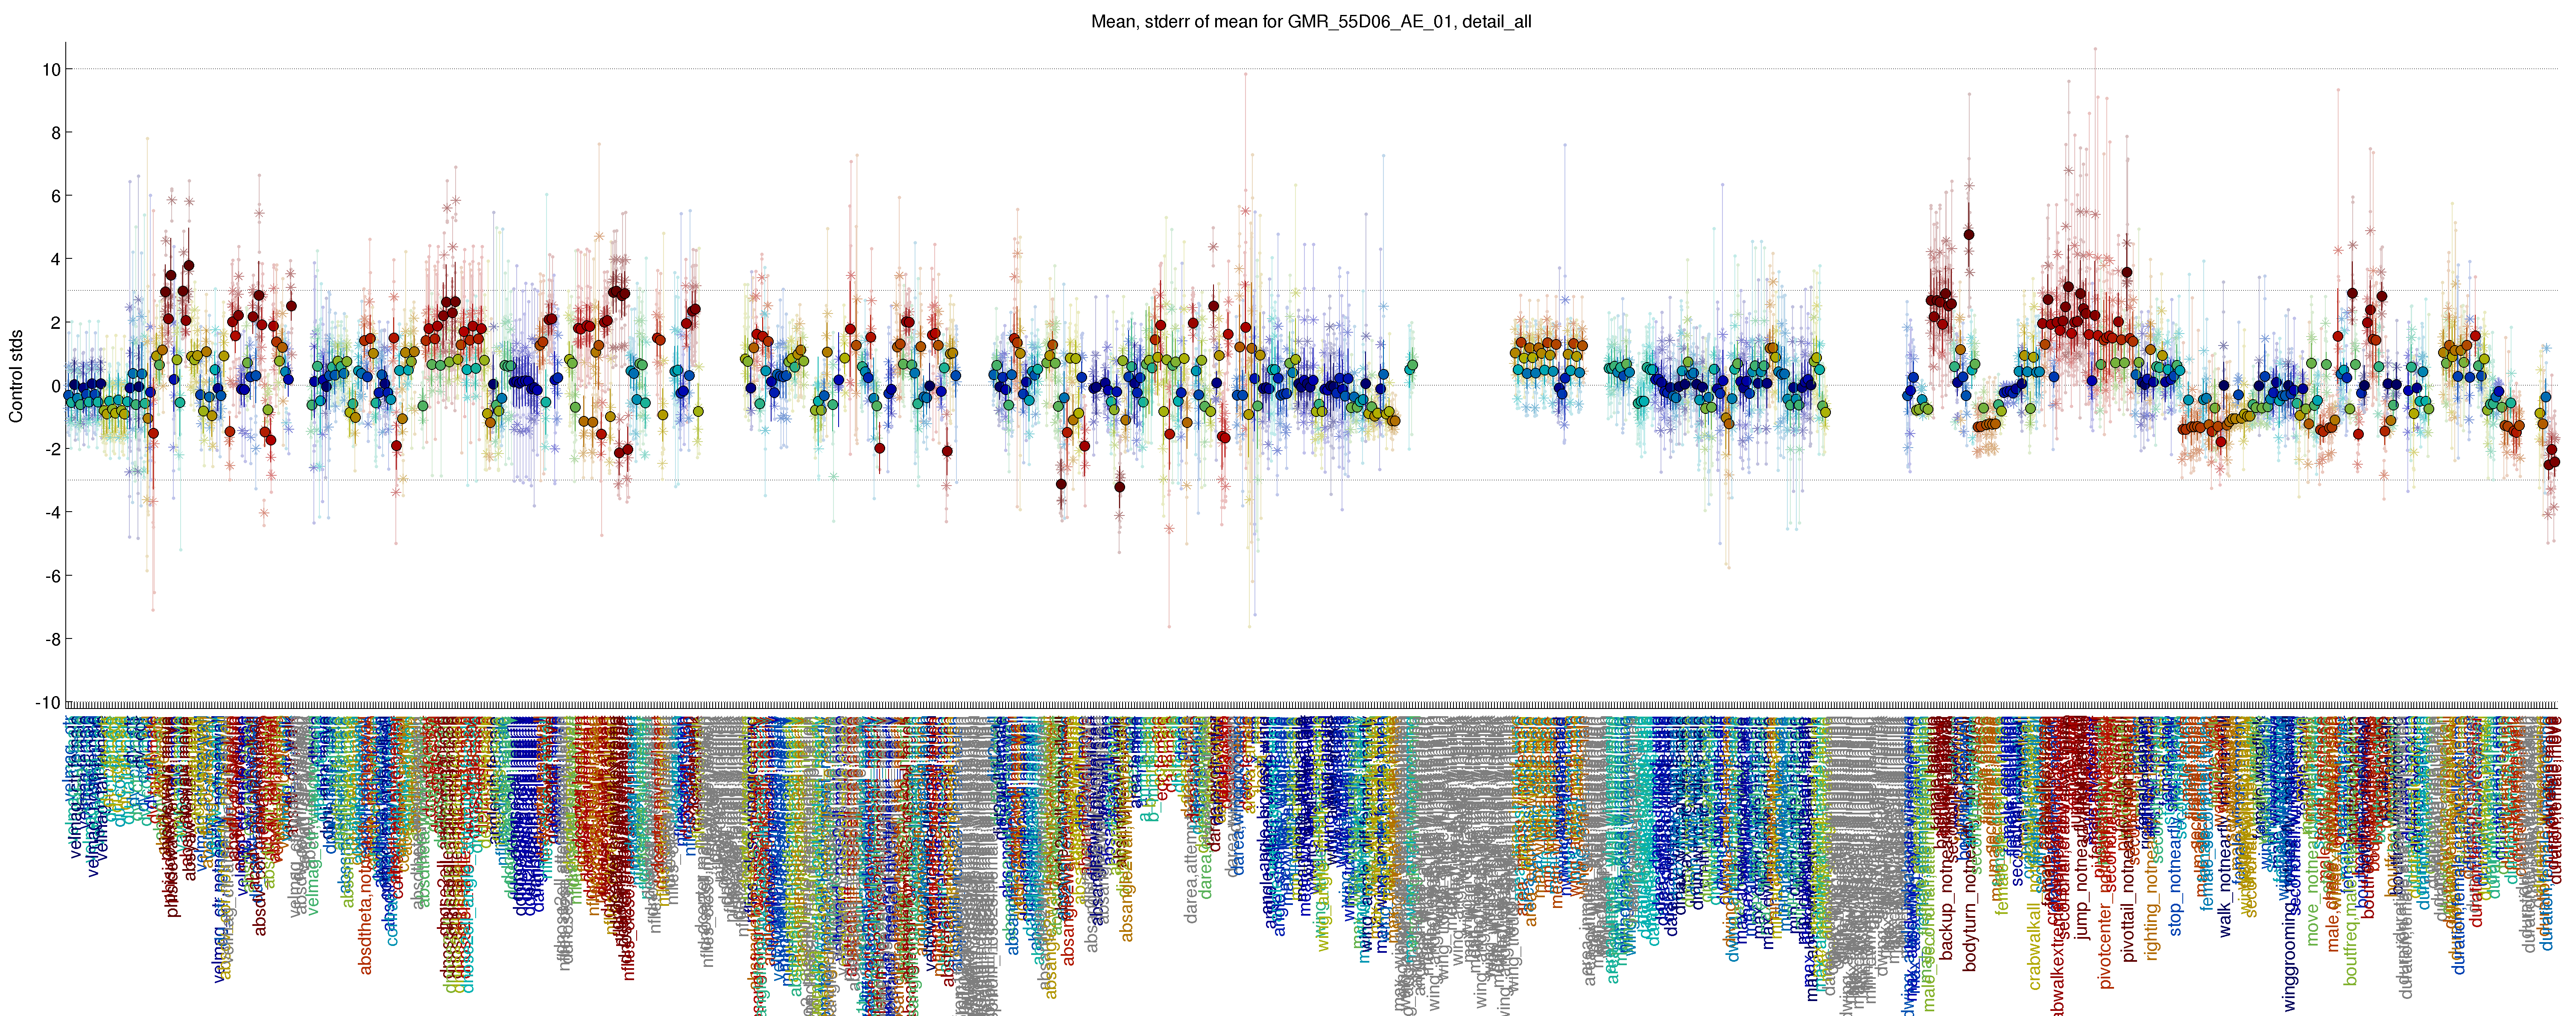
Task: Click the y-axis tick label '-6'
Action: (x=52, y=576)
